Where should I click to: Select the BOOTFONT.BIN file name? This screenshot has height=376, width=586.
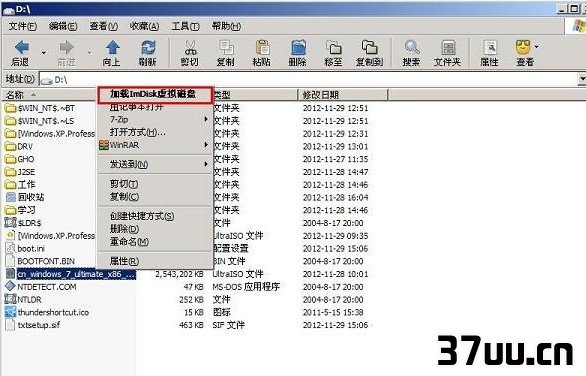click(46, 261)
